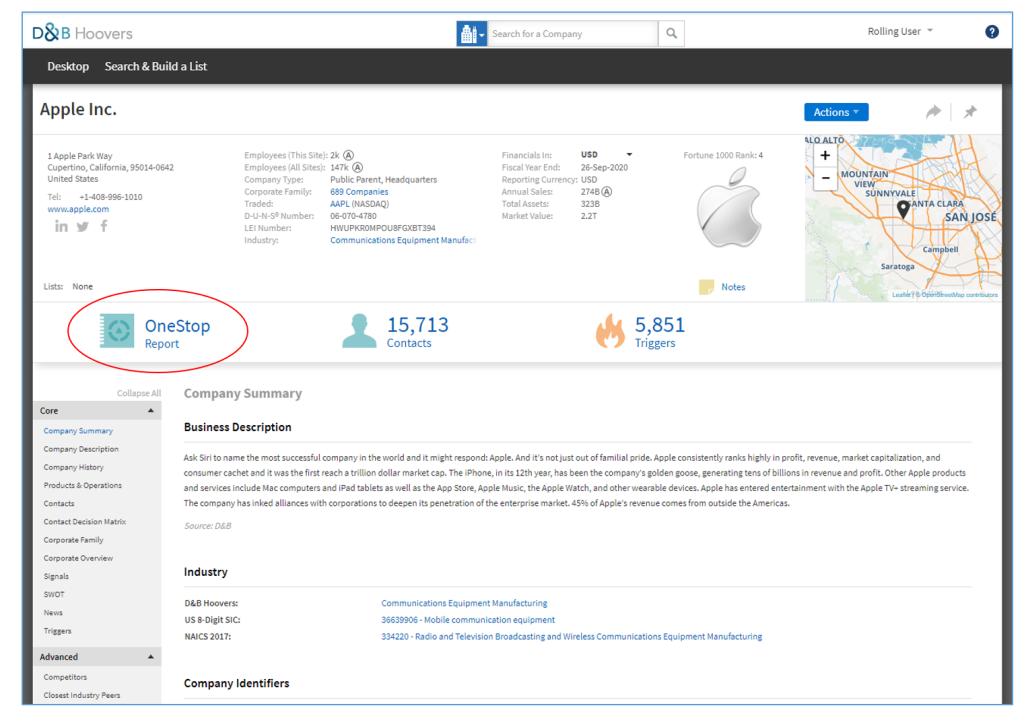Click the D-U-N-S number 06-070-4780
The width and height of the screenshot is (1024, 710).
353,216
